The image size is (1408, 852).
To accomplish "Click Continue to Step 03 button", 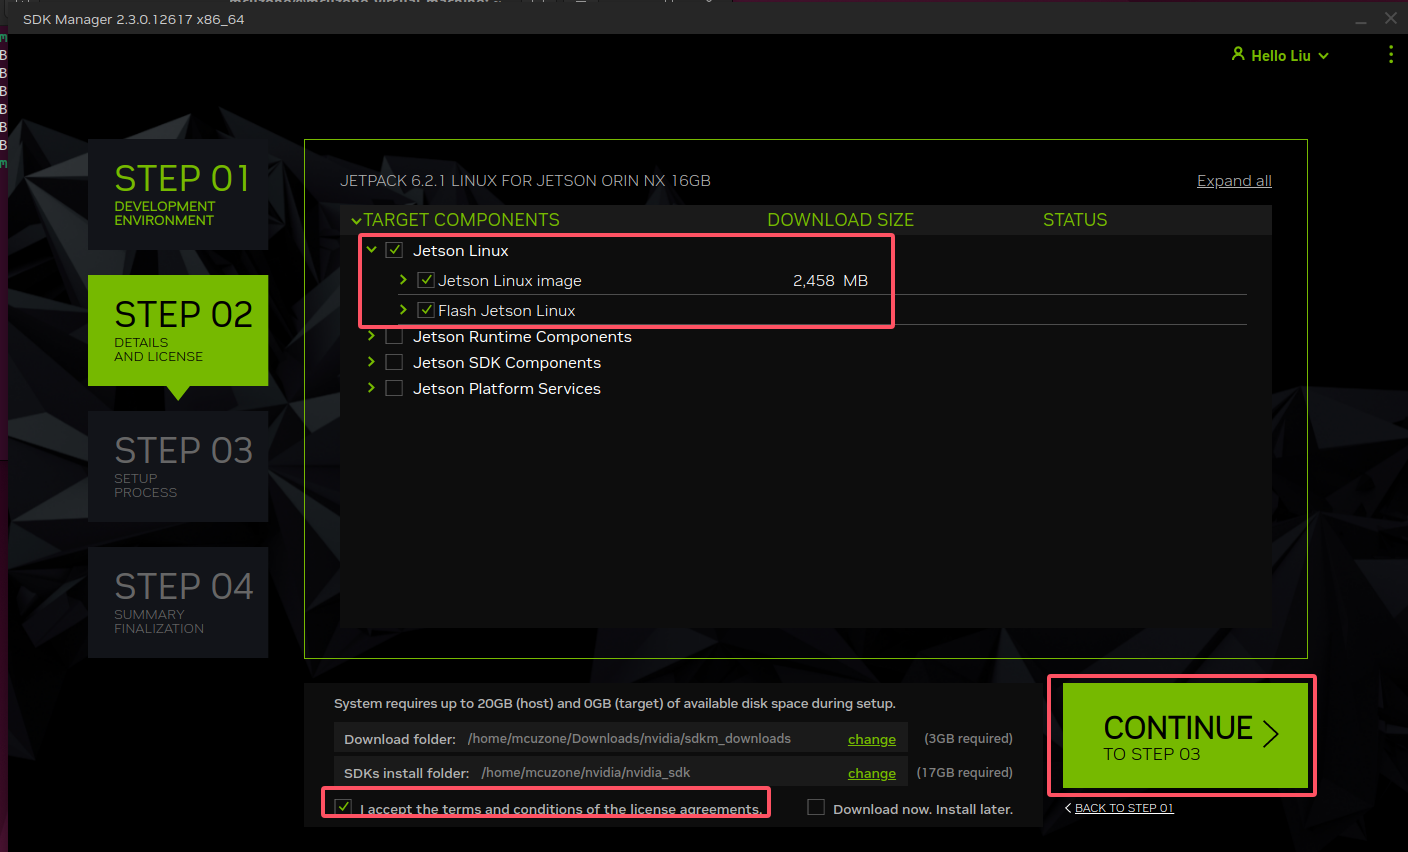I will point(1185,736).
